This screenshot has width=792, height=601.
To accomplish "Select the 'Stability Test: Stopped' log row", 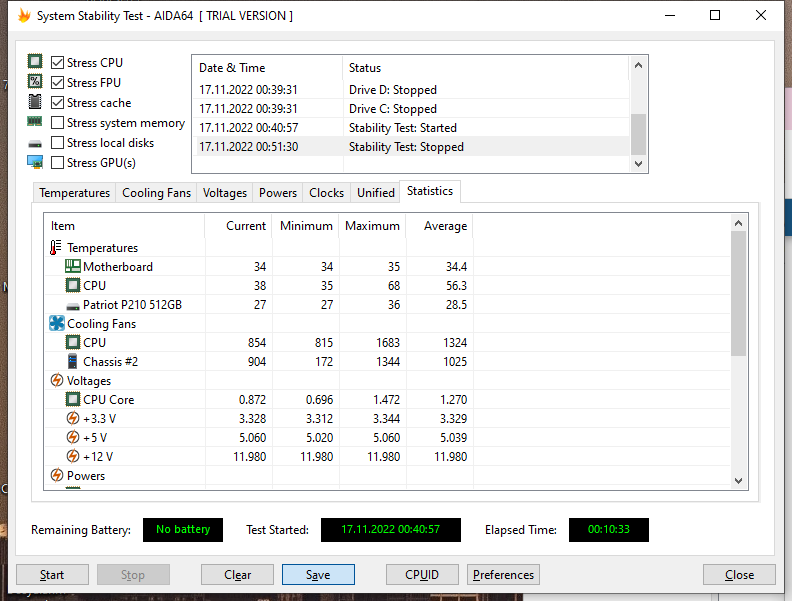I will (412, 147).
